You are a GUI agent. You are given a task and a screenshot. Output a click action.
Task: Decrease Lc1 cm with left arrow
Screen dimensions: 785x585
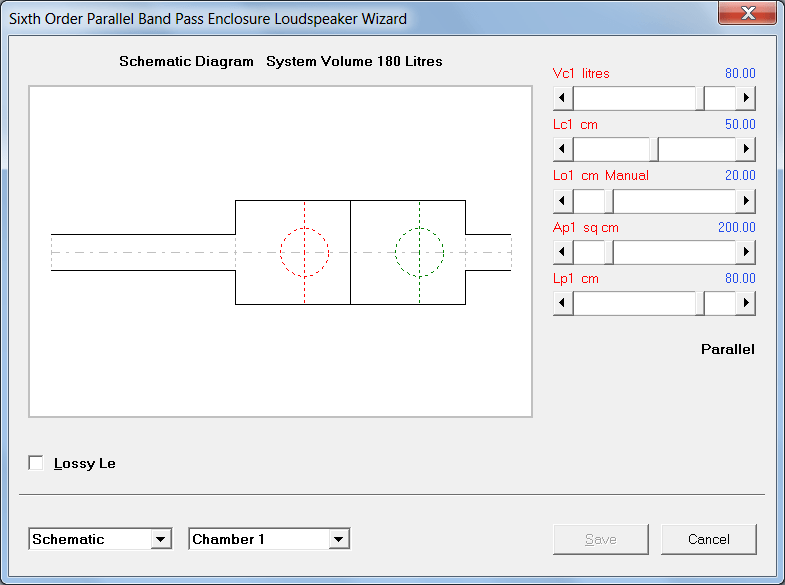coord(563,149)
